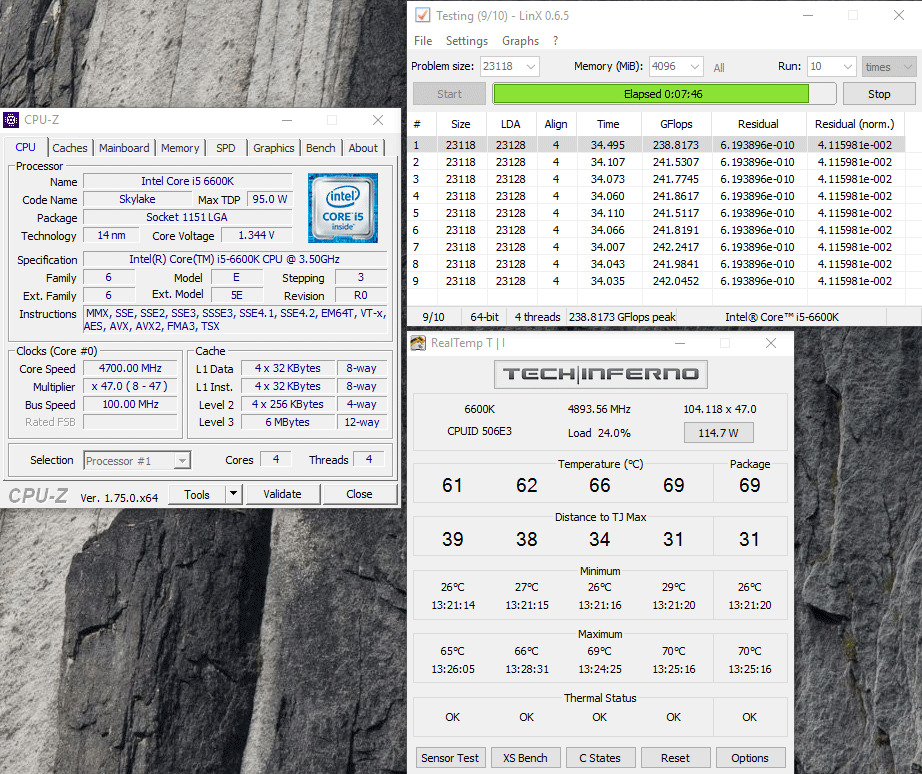922x774 pixels.
Task: Switch to the Graphics tab in CPU-Z
Action: pyautogui.click(x=273, y=148)
